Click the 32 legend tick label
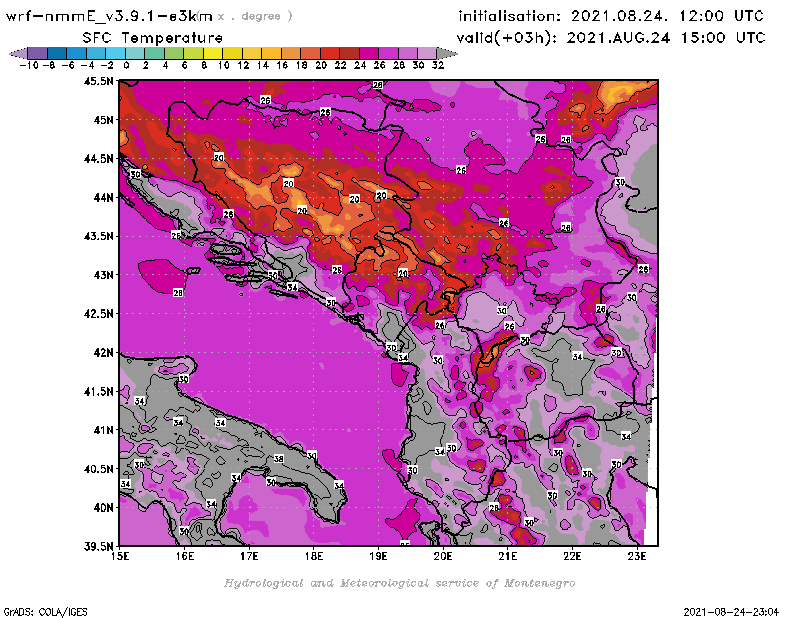The height and width of the screenshot is (618, 800). (x=438, y=65)
